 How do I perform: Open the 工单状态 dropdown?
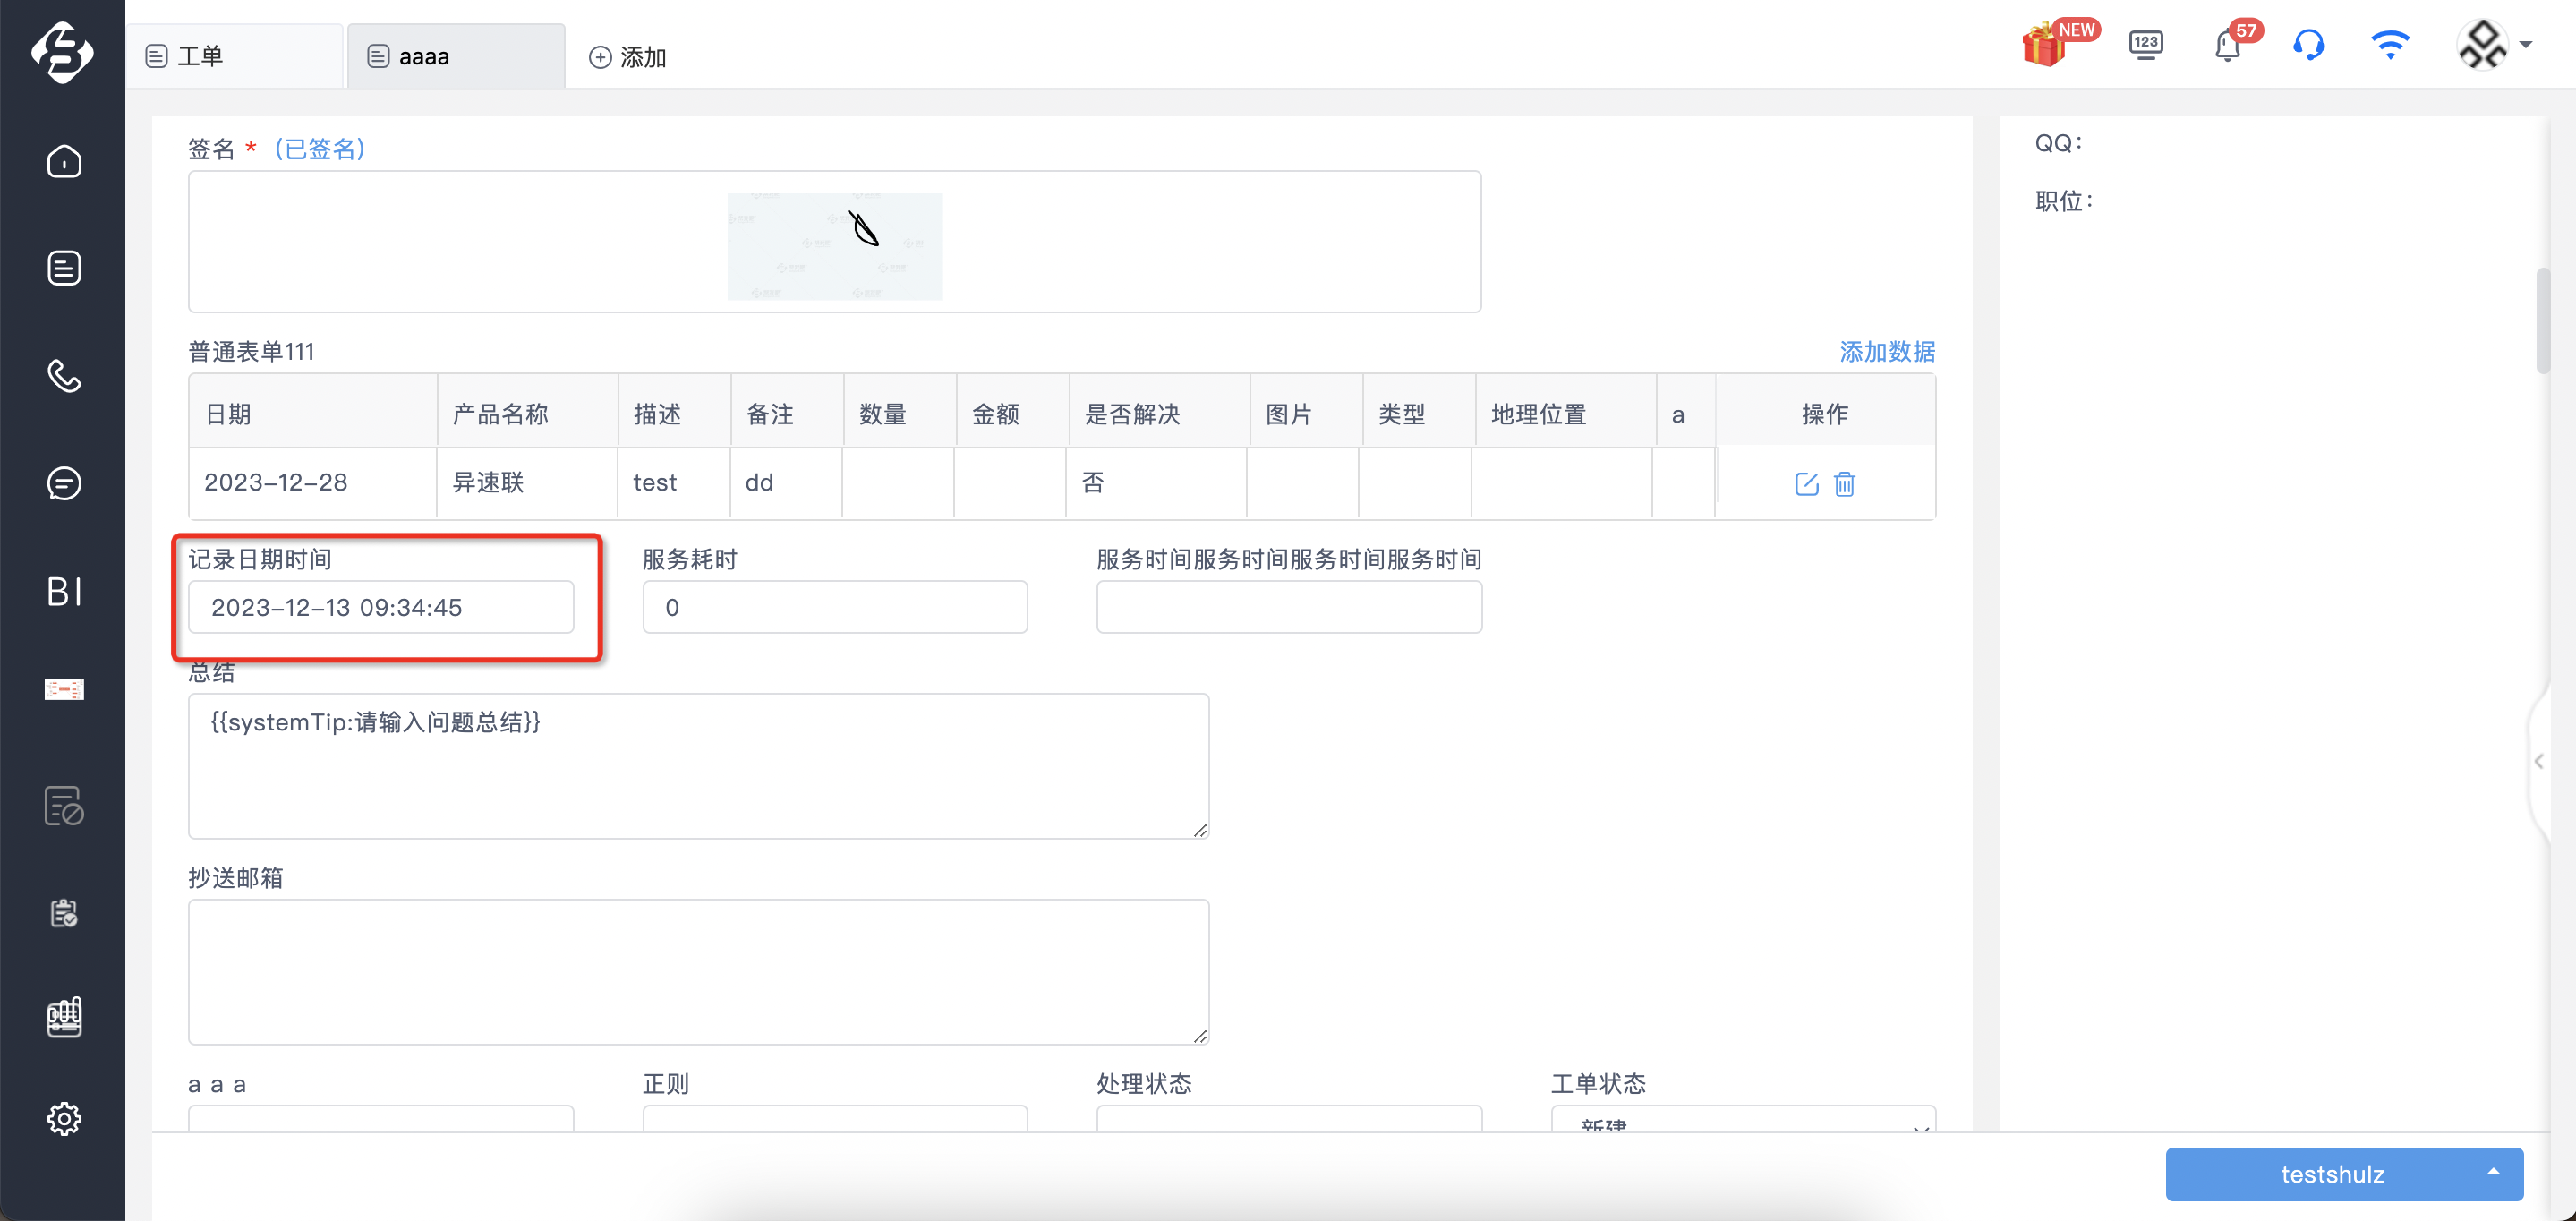[x=1742, y=1120]
